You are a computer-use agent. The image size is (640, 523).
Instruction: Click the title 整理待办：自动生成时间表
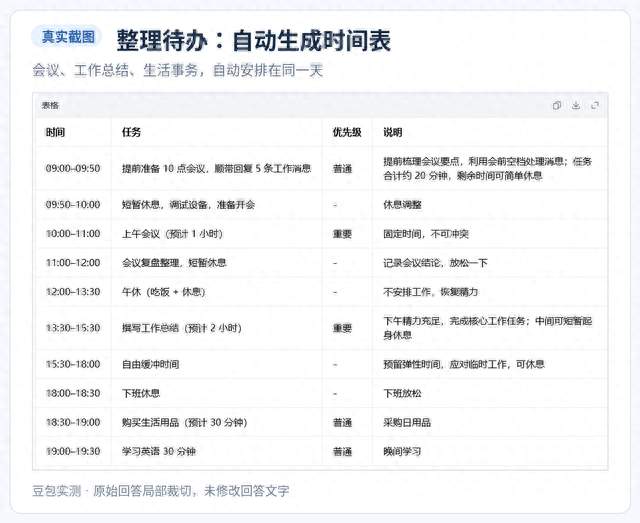pyautogui.click(x=254, y=40)
